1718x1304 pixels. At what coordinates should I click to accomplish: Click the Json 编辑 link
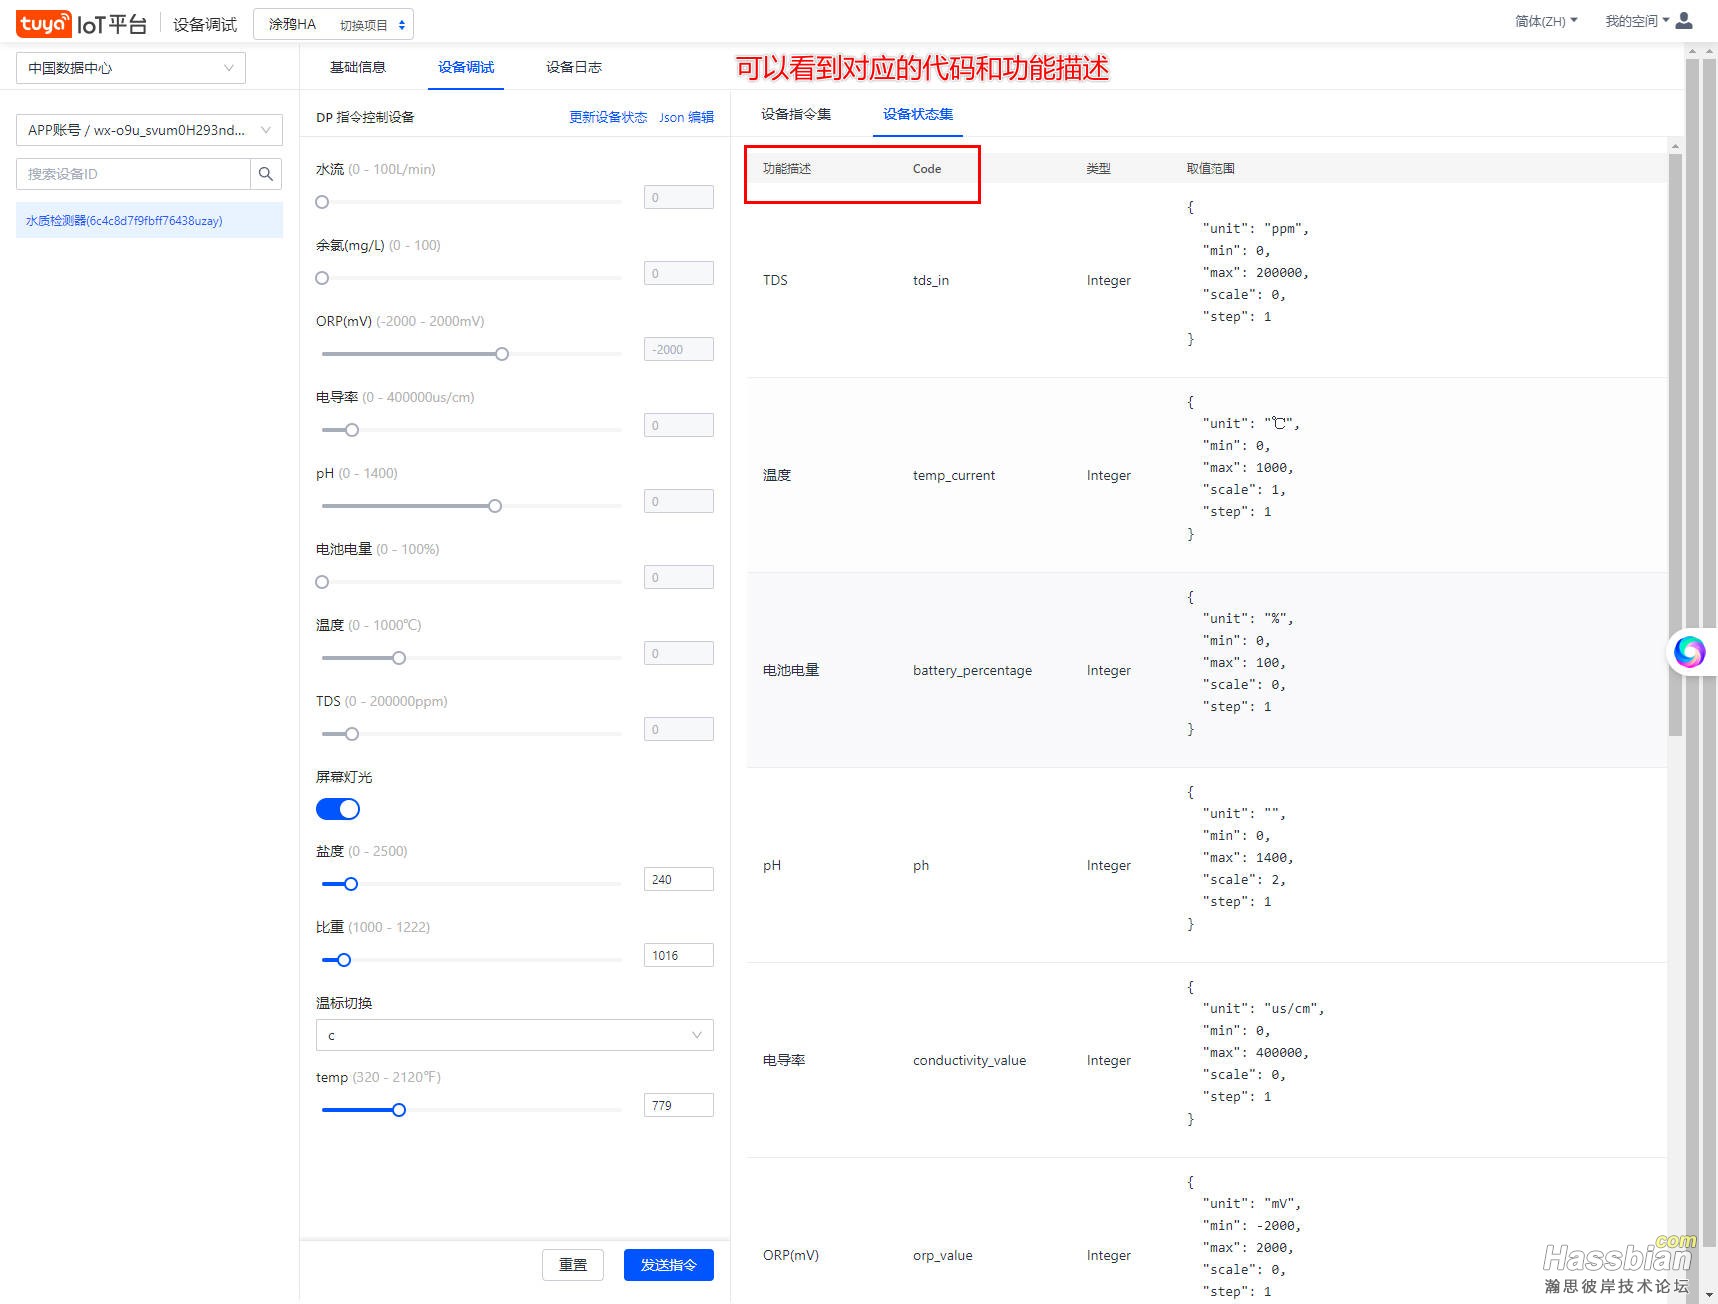(x=686, y=117)
